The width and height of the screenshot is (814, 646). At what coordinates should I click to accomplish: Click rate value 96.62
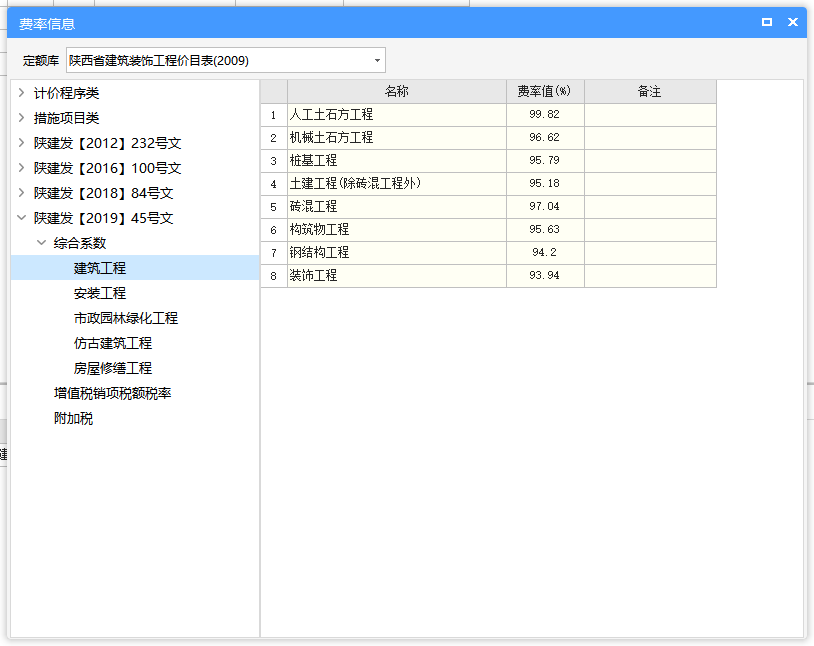tap(545, 138)
